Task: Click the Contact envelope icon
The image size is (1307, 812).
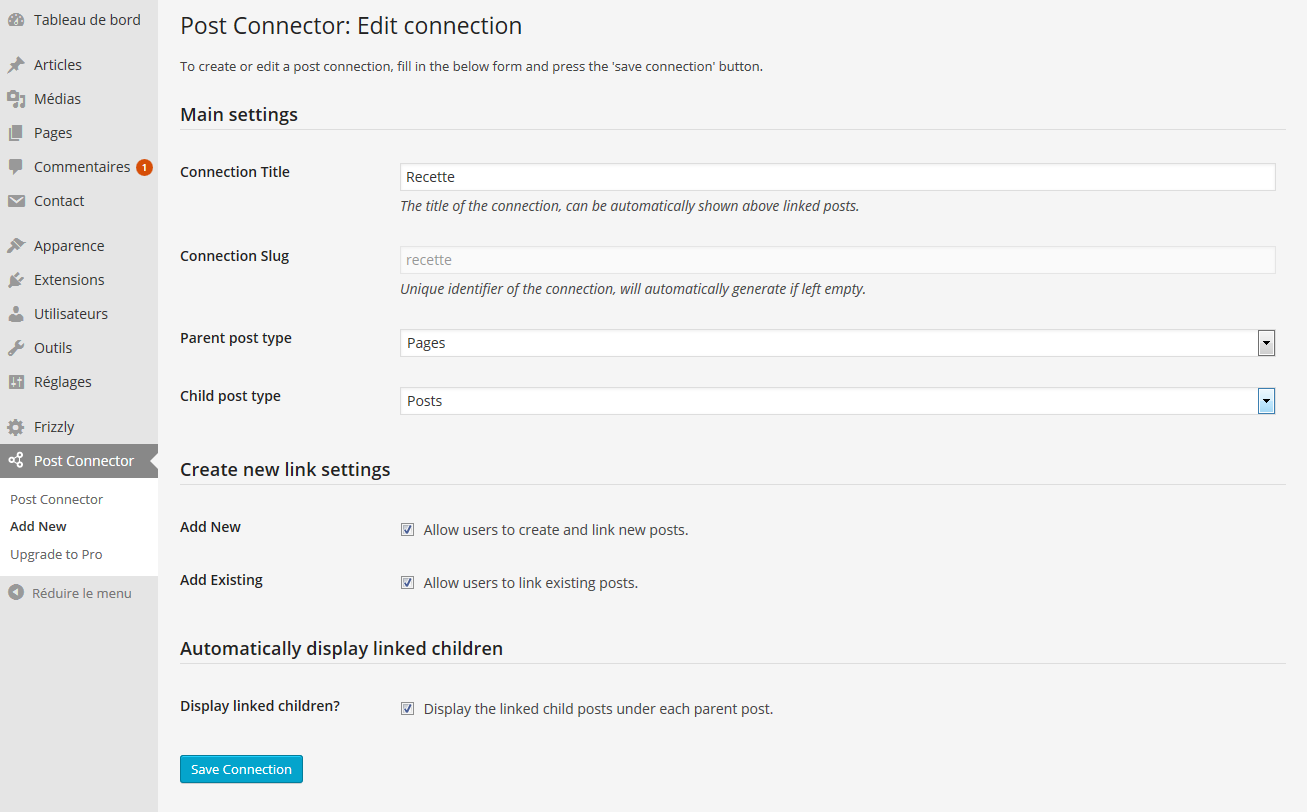Action: (x=16, y=201)
